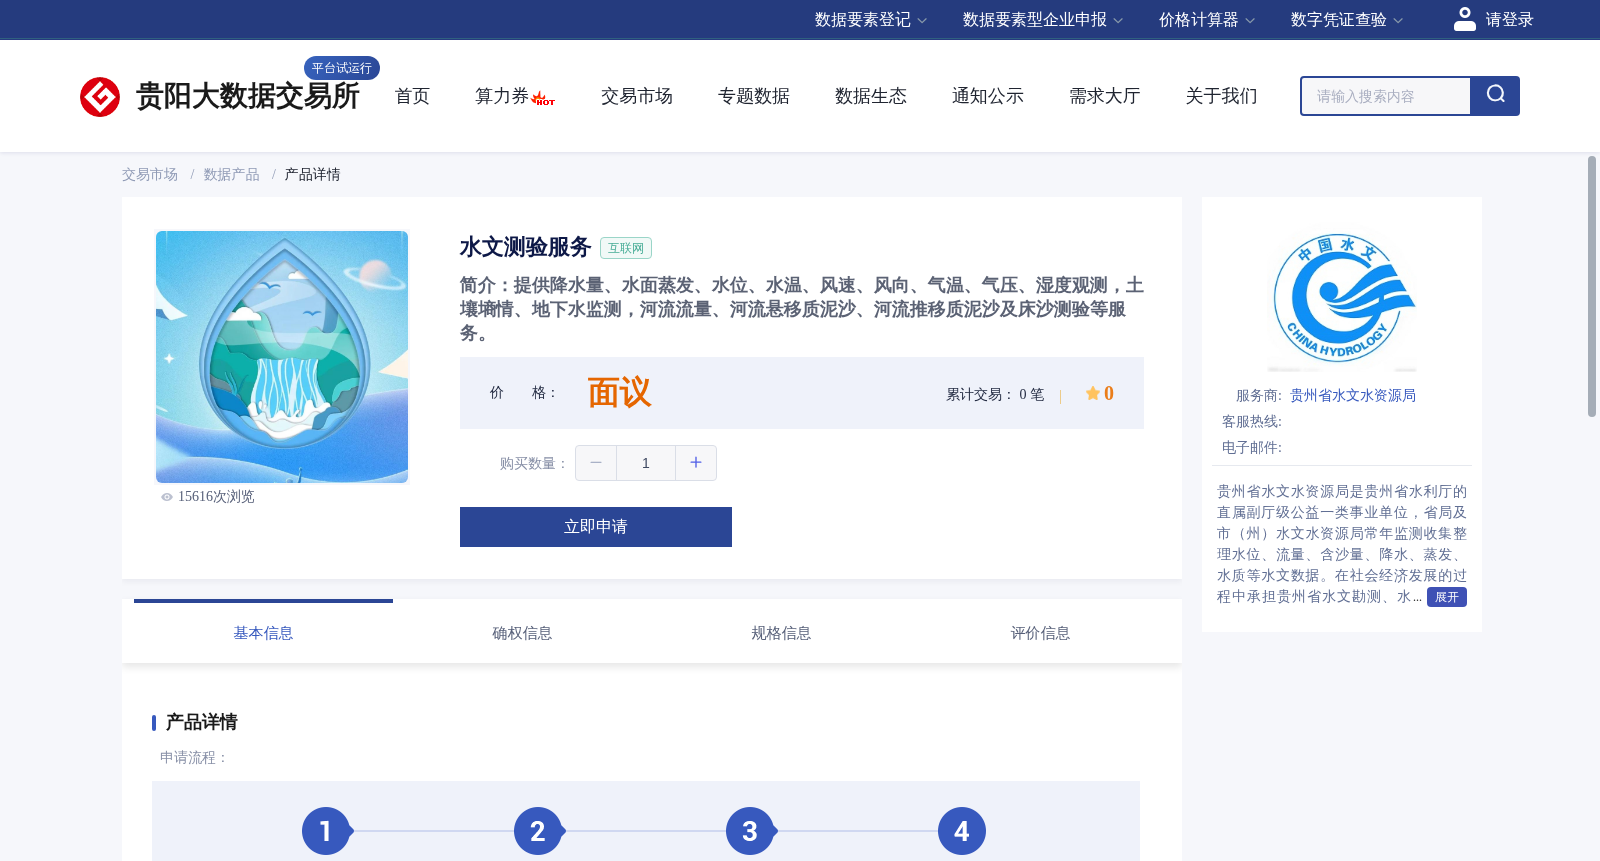Click the step 4 circle in 申请流程

(962, 831)
